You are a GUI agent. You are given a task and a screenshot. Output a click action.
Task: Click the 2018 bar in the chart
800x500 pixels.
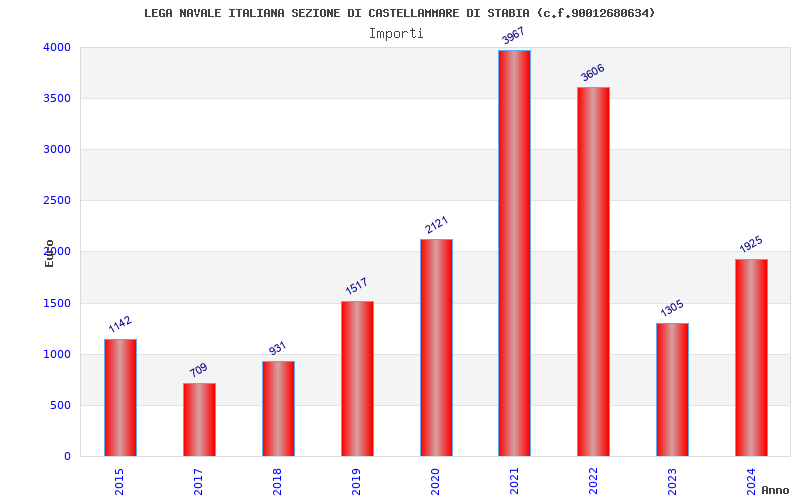(x=279, y=409)
